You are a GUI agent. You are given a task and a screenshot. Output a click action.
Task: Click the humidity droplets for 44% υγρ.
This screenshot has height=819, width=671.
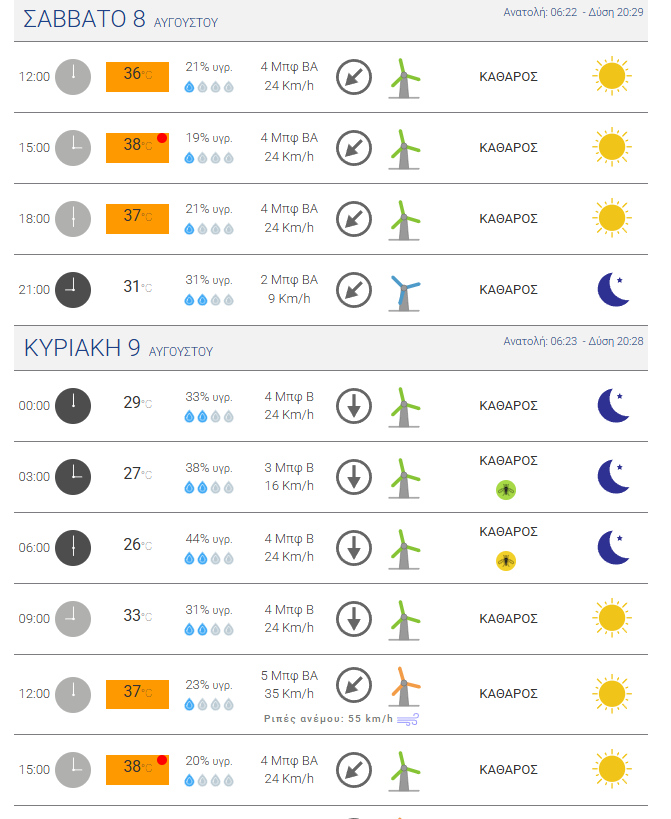(x=209, y=559)
